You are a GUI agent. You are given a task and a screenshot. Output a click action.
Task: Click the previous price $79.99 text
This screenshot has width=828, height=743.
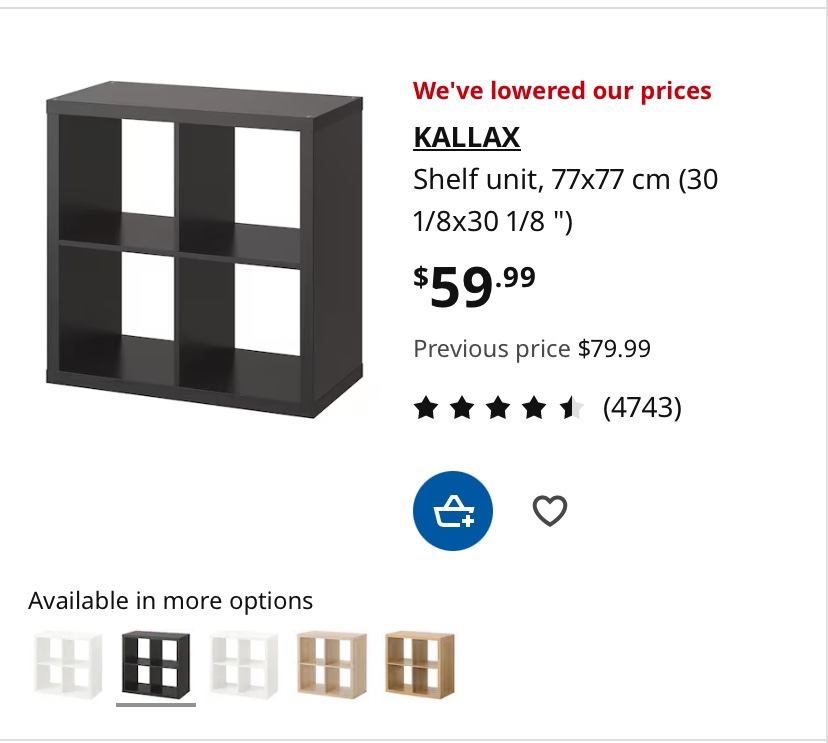(531, 349)
